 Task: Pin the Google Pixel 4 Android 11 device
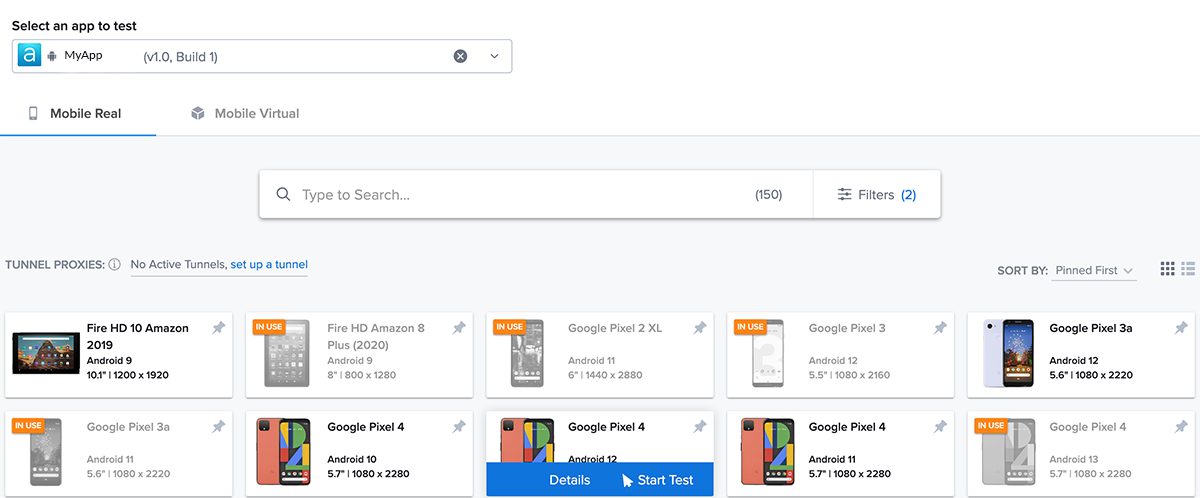point(940,427)
